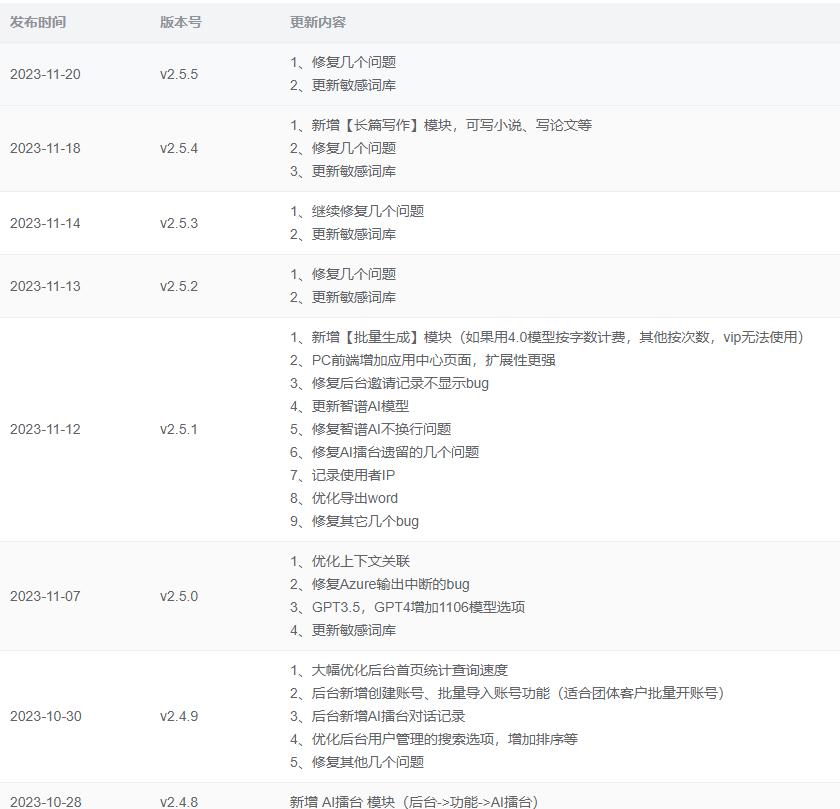The image size is (840, 809).
Task: Click the 发布时间 column header
Action: 38,22
